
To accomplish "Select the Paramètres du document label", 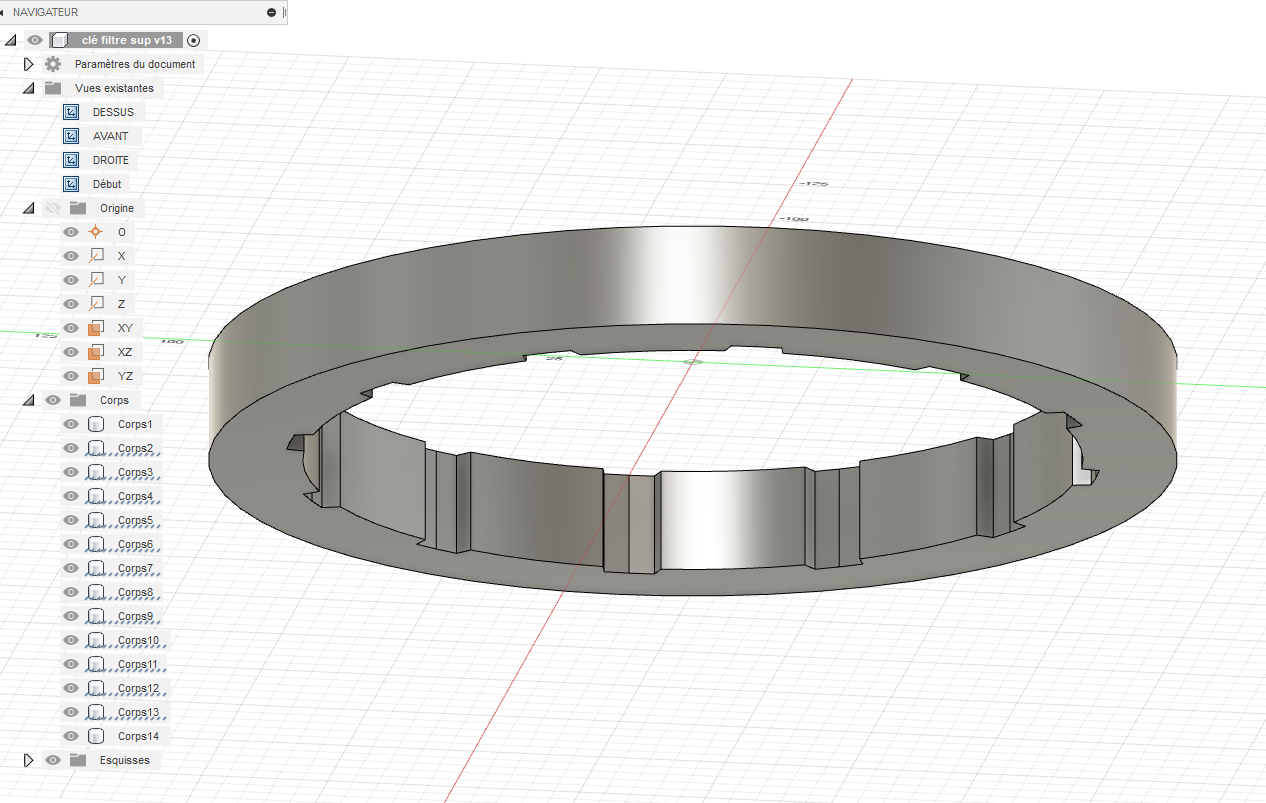I will point(135,64).
